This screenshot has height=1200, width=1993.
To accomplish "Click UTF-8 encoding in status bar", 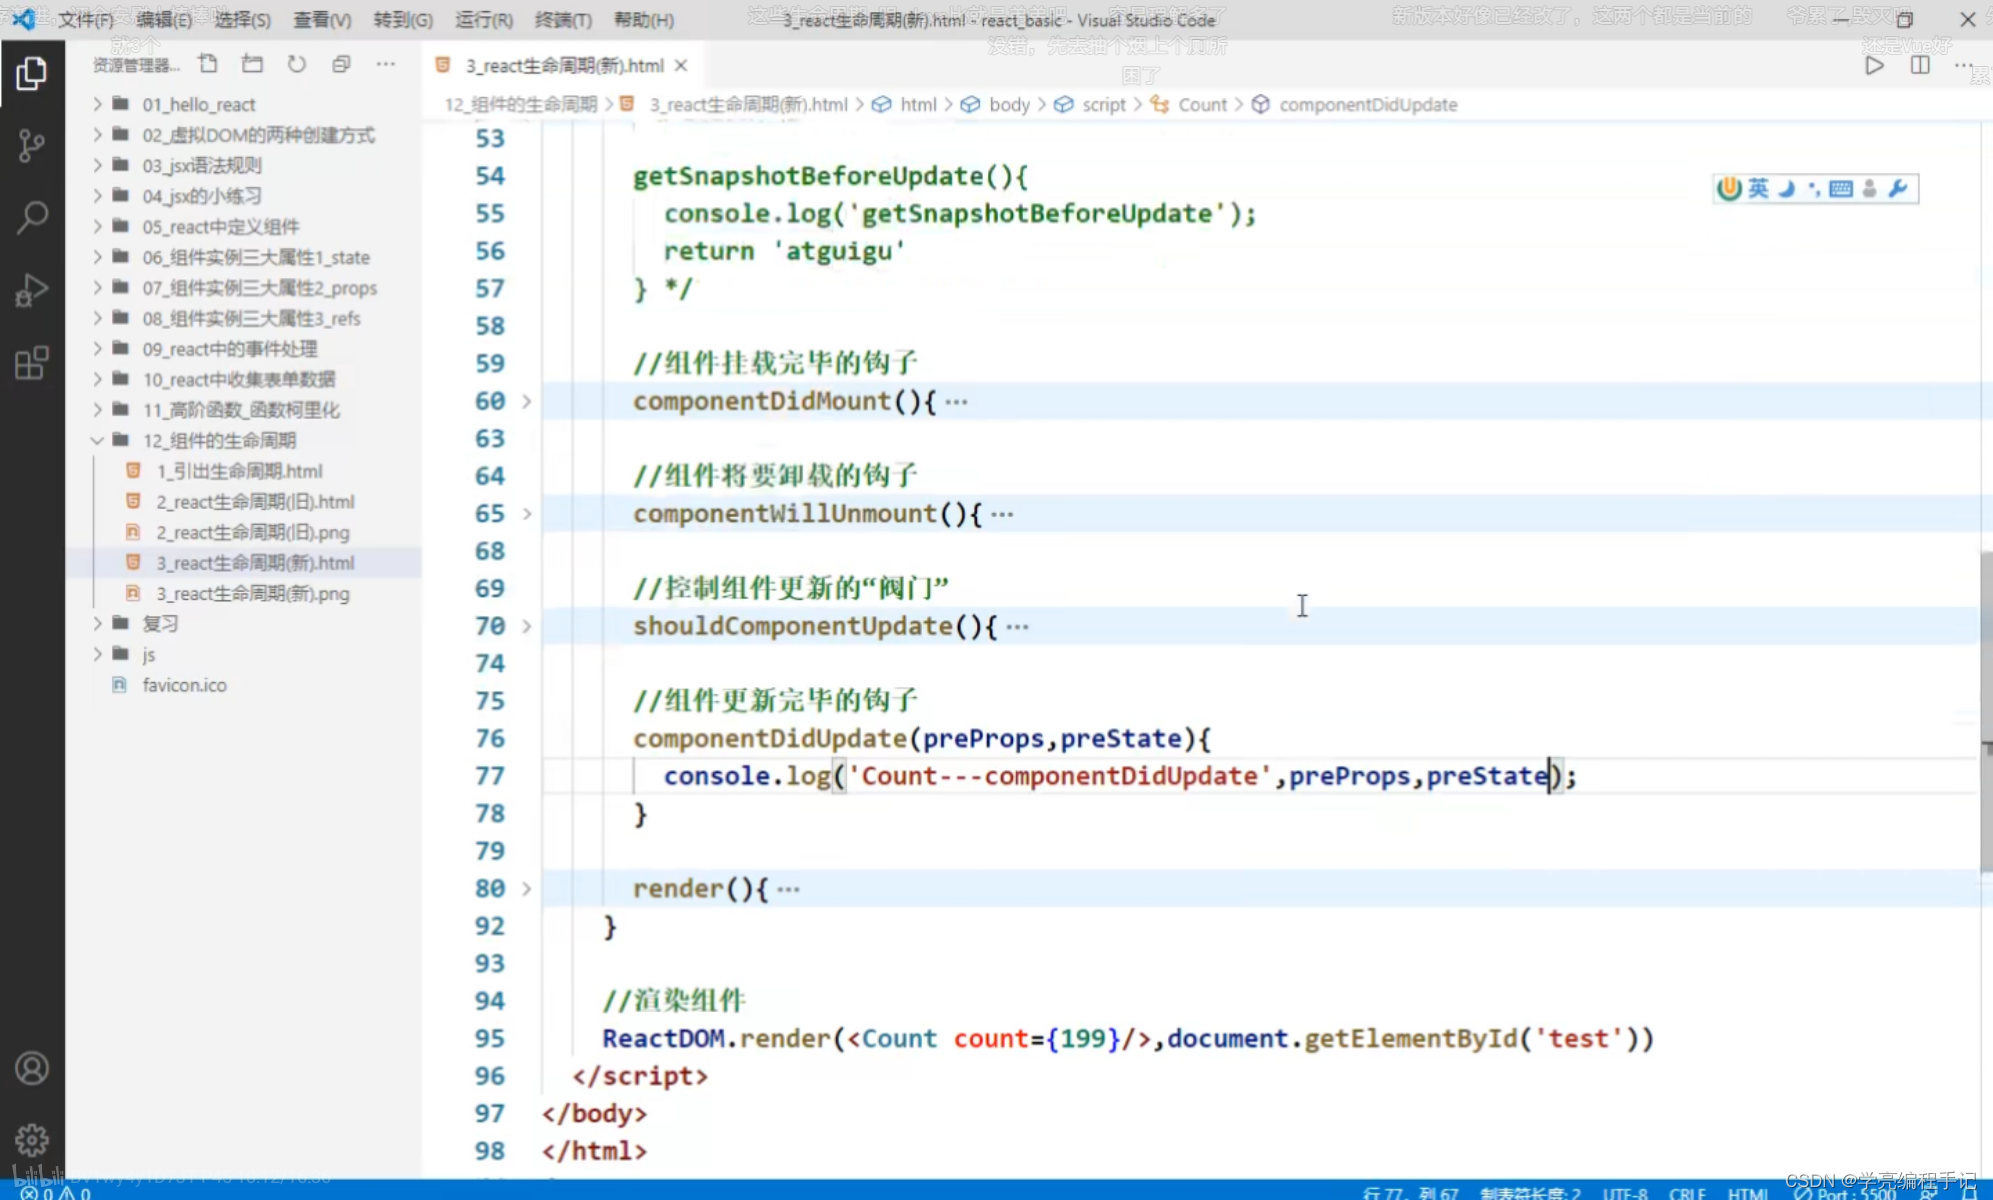I will pos(1624,1193).
